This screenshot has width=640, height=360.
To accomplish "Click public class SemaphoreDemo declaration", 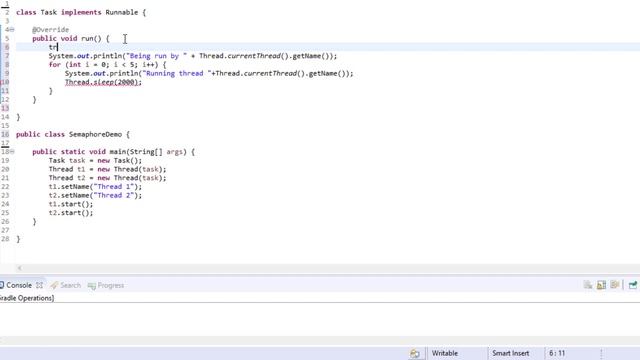I will (x=73, y=134).
